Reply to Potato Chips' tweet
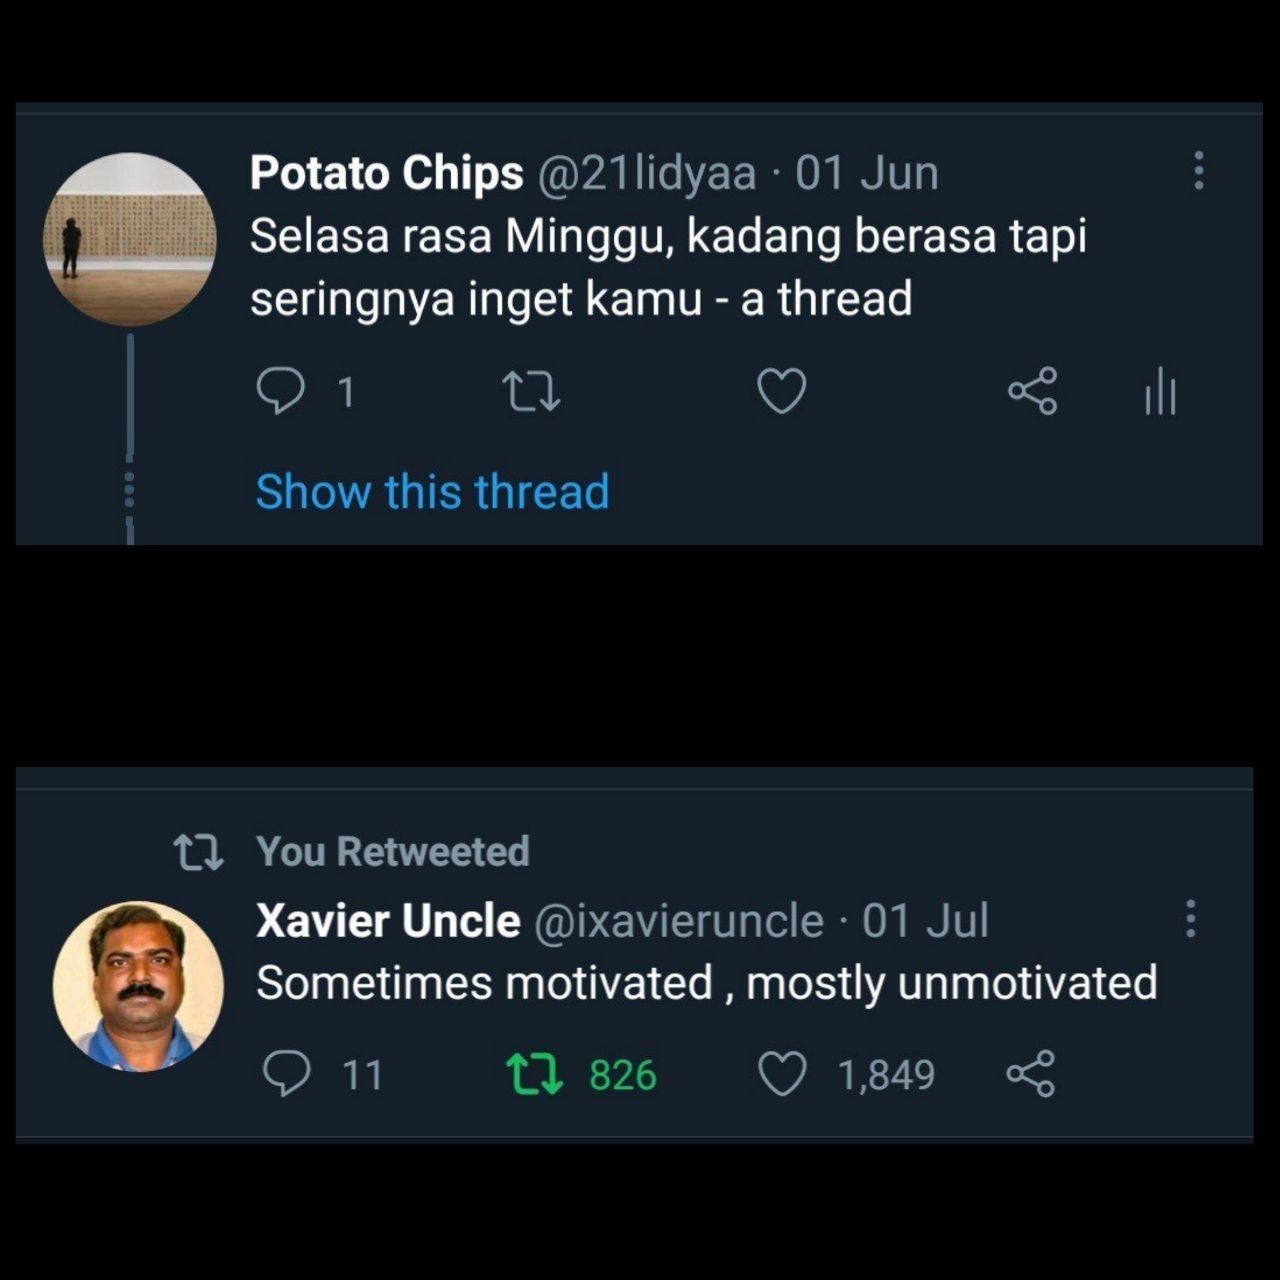1280x1280 pixels. [281, 391]
